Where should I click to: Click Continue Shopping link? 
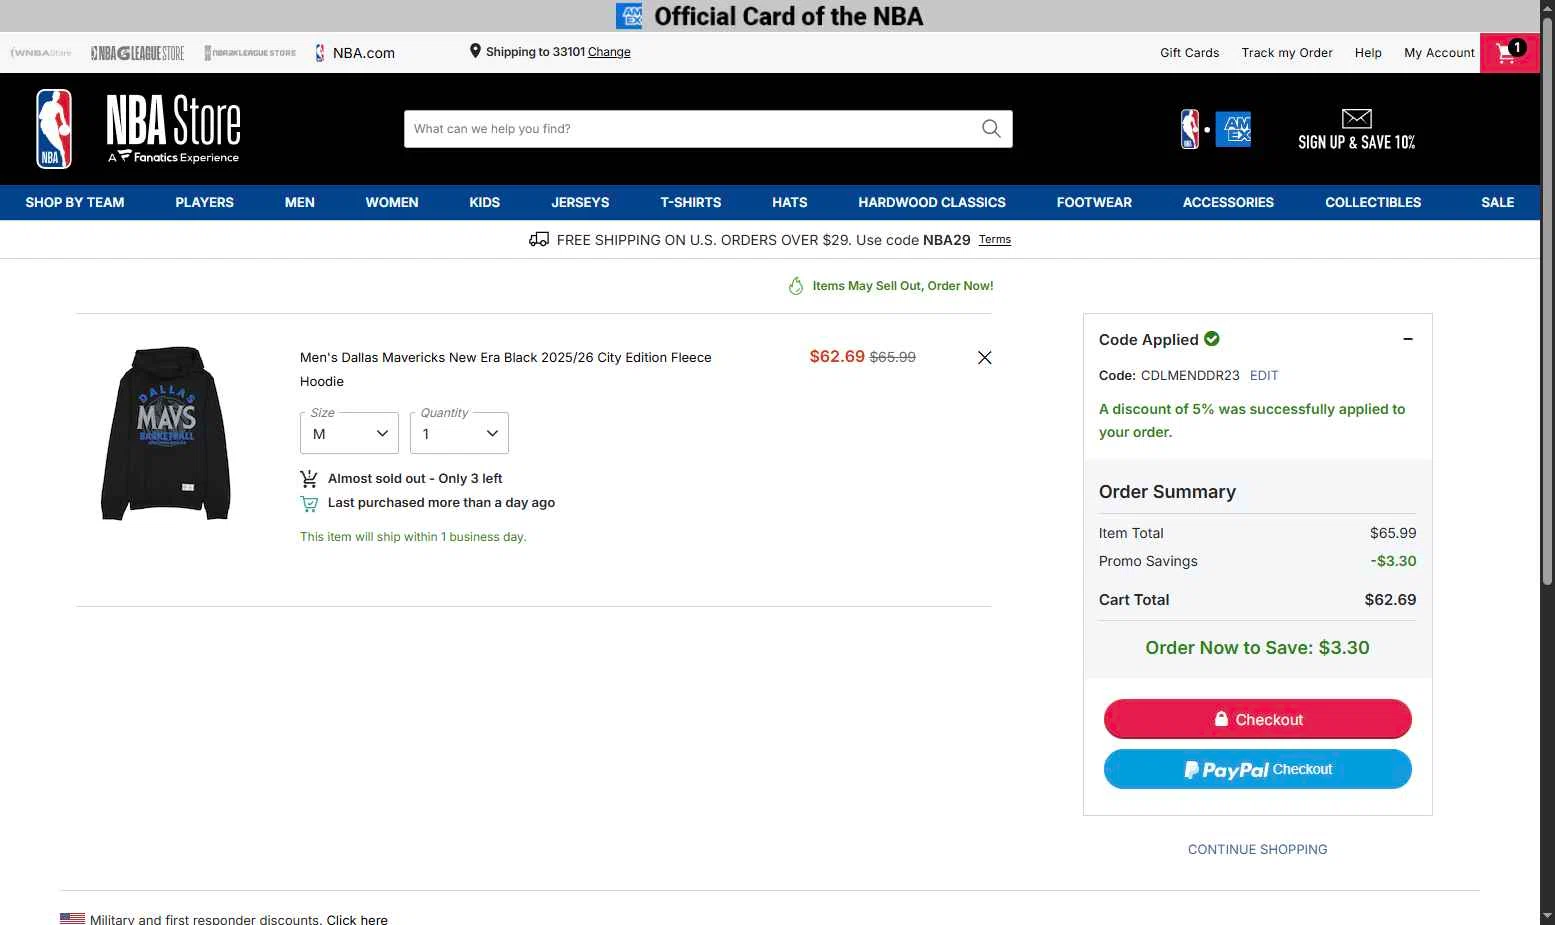pyautogui.click(x=1257, y=849)
